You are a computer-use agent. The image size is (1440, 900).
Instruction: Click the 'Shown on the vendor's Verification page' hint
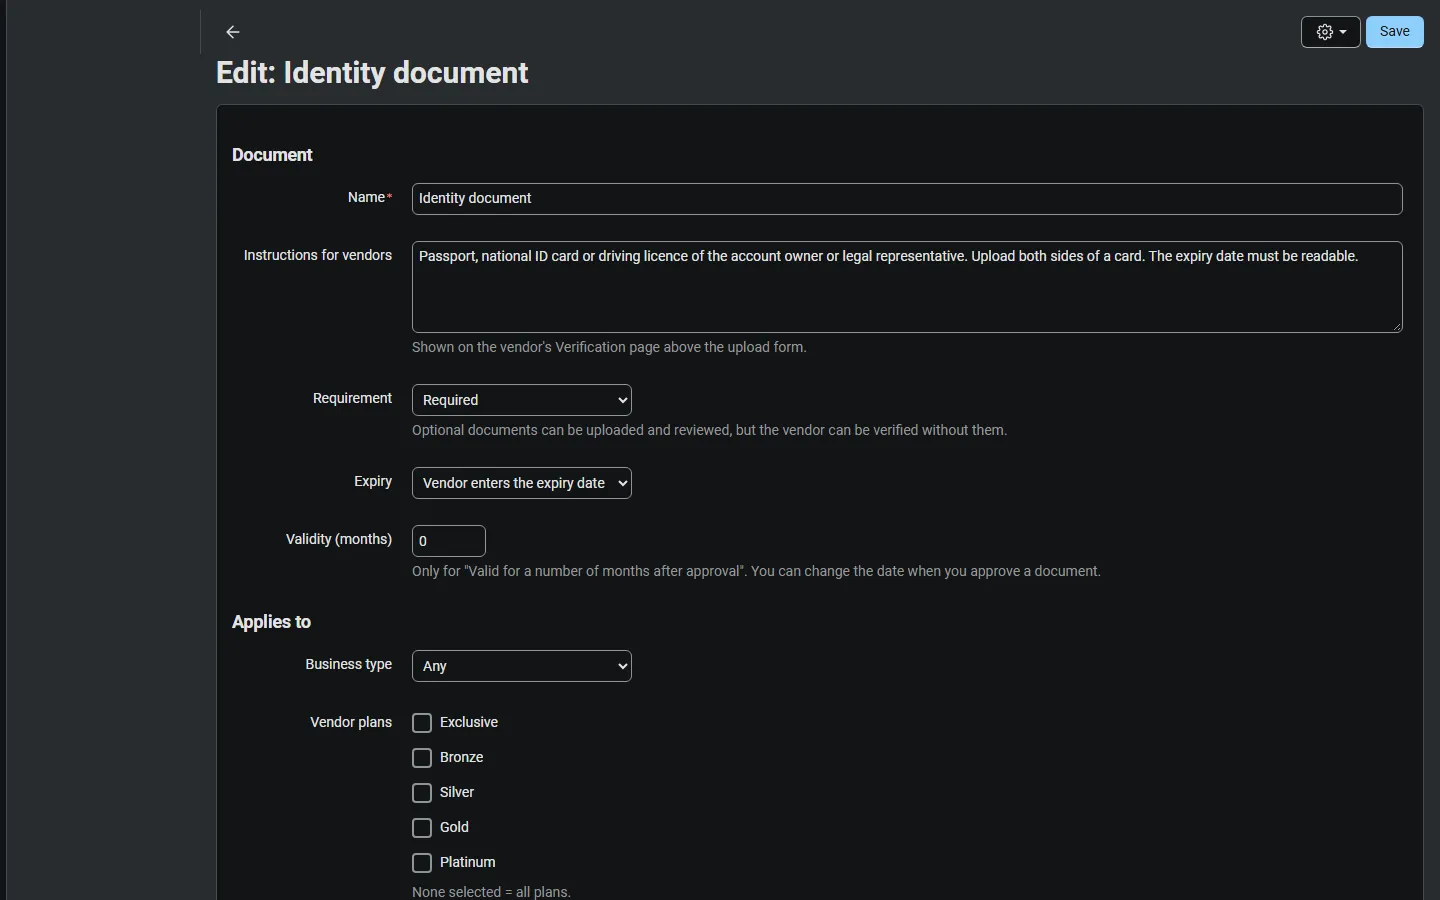(609, 347)
